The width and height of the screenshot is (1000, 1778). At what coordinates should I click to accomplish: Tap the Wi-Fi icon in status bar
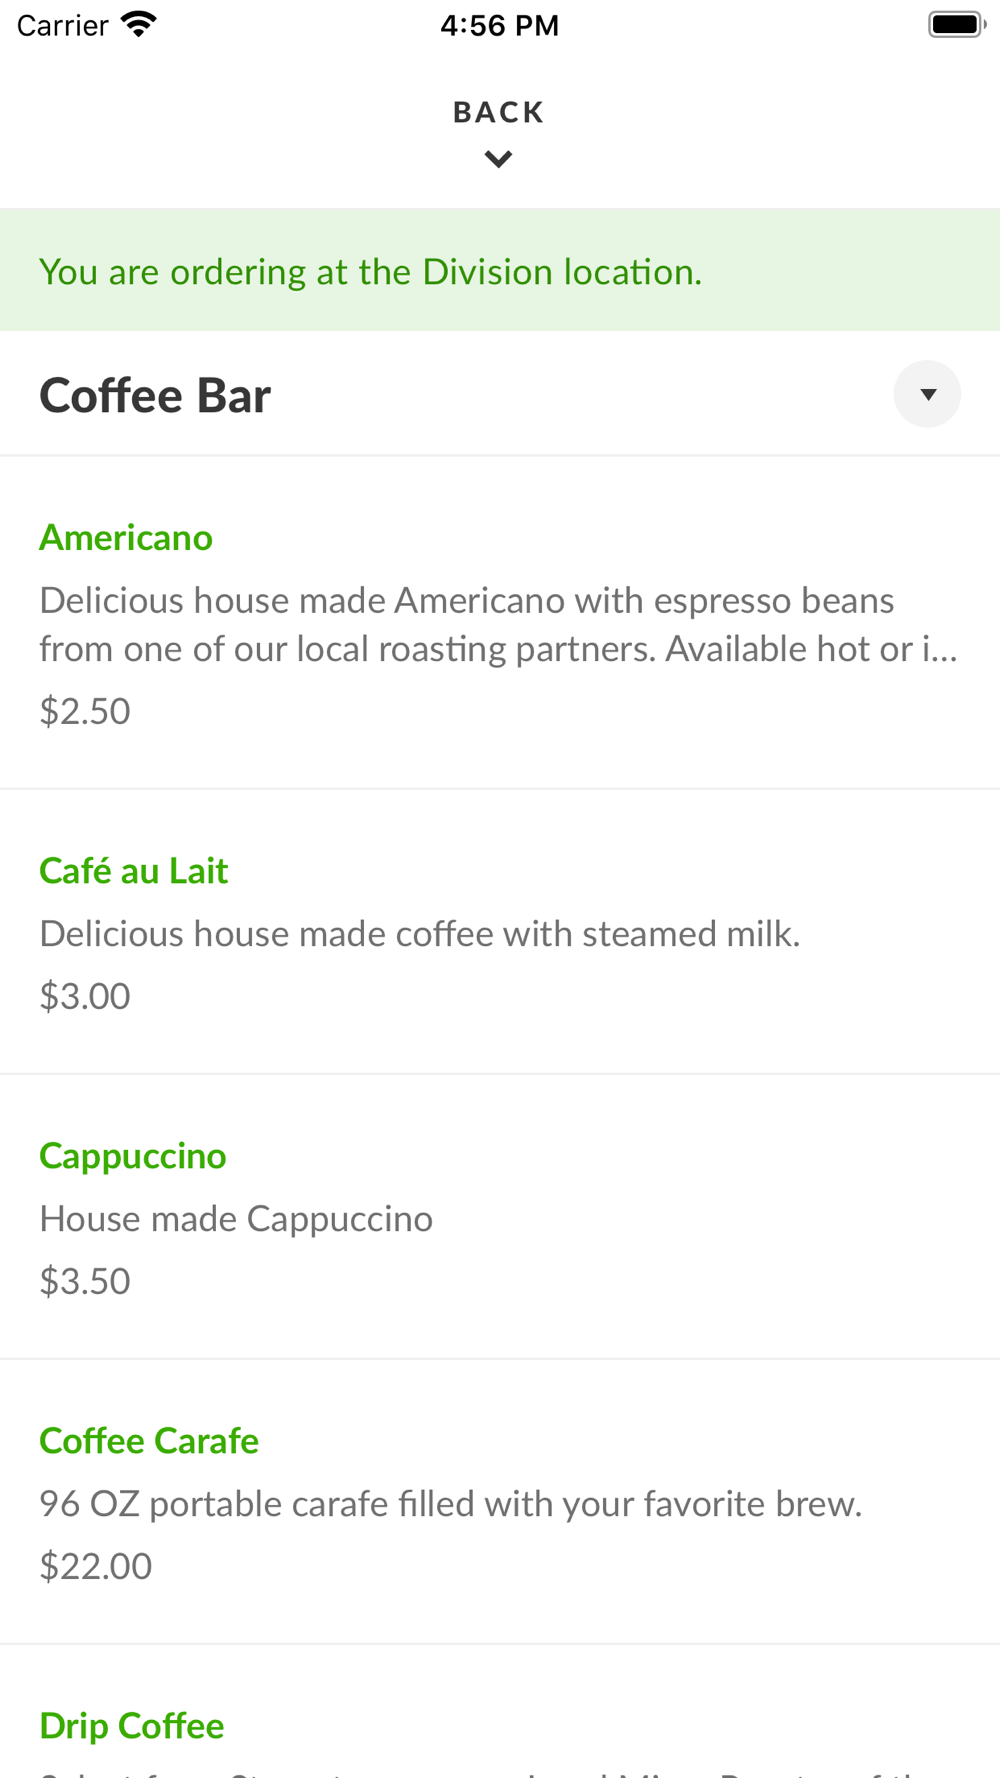(x=139, y=25)
